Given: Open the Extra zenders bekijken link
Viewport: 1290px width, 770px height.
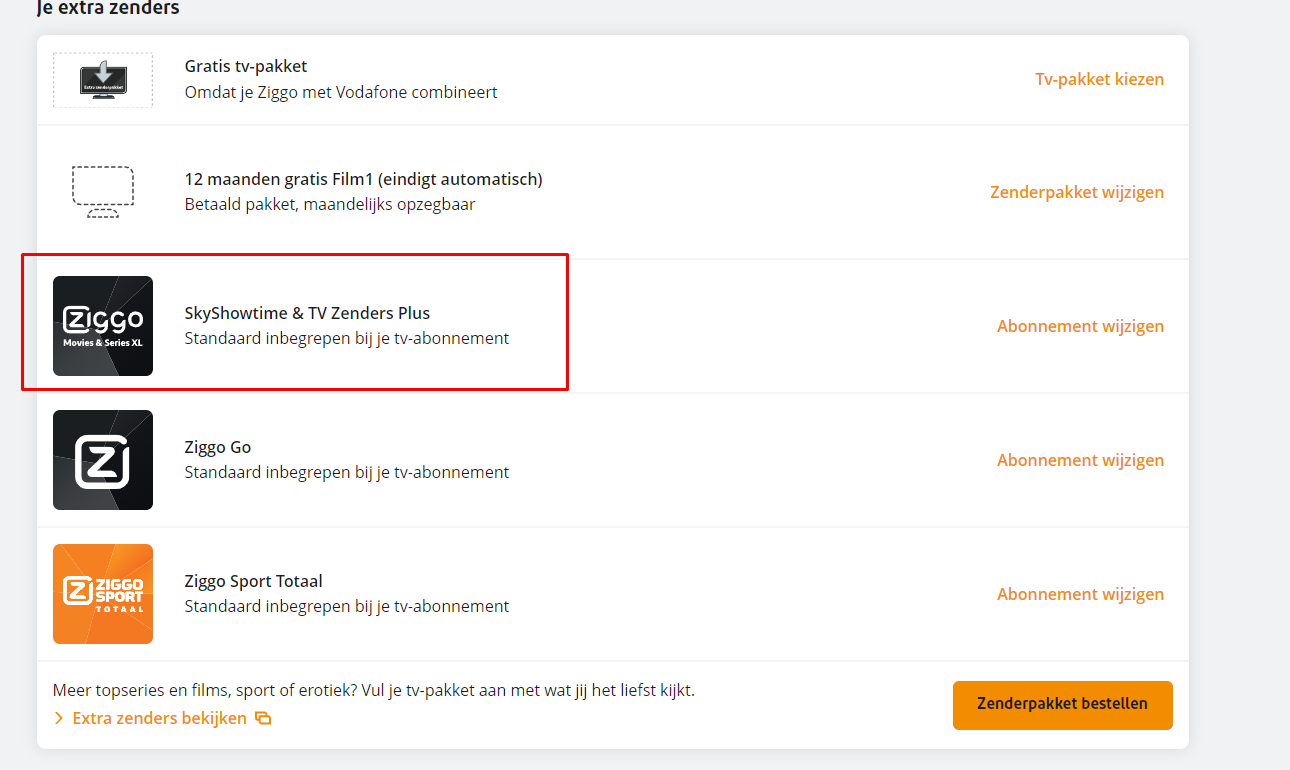Looking at the screenshot, I should (x=159, y=718).
